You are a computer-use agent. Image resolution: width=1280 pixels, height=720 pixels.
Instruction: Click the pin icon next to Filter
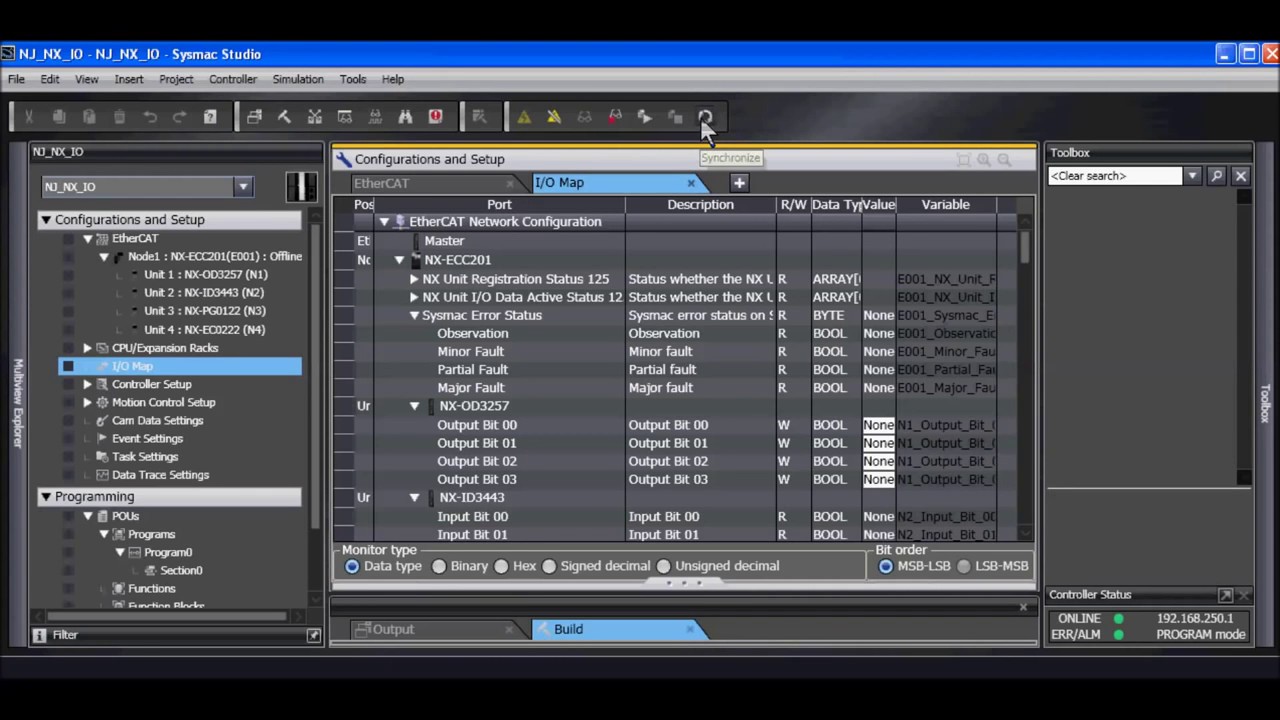314,635
